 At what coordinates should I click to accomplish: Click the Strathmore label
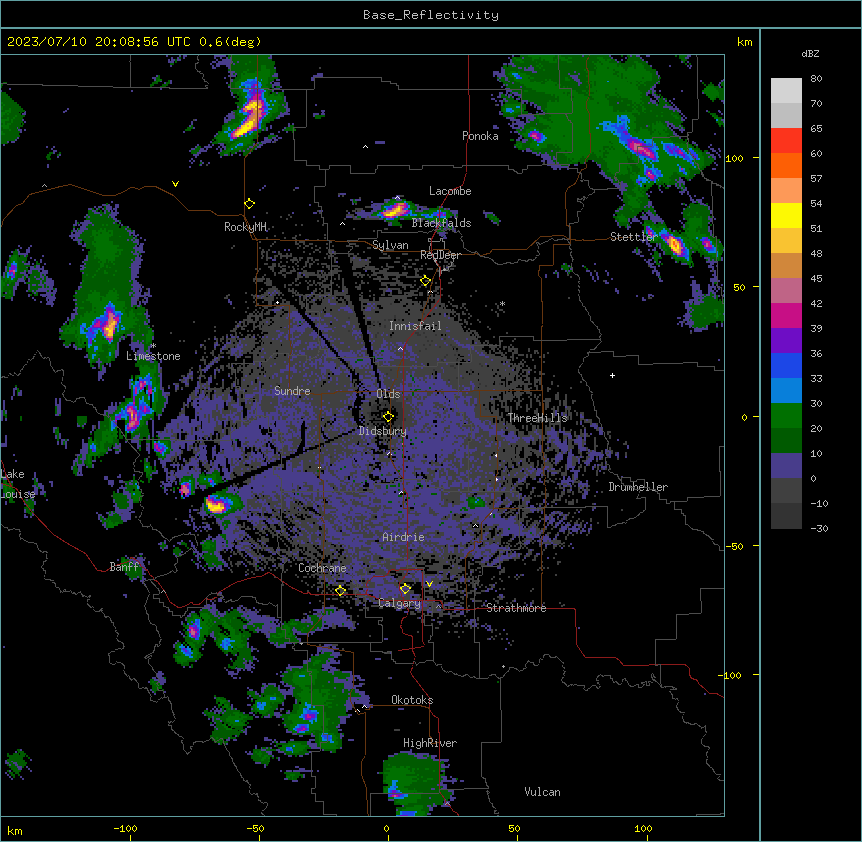pyautogui.click(x=516, y=608)
